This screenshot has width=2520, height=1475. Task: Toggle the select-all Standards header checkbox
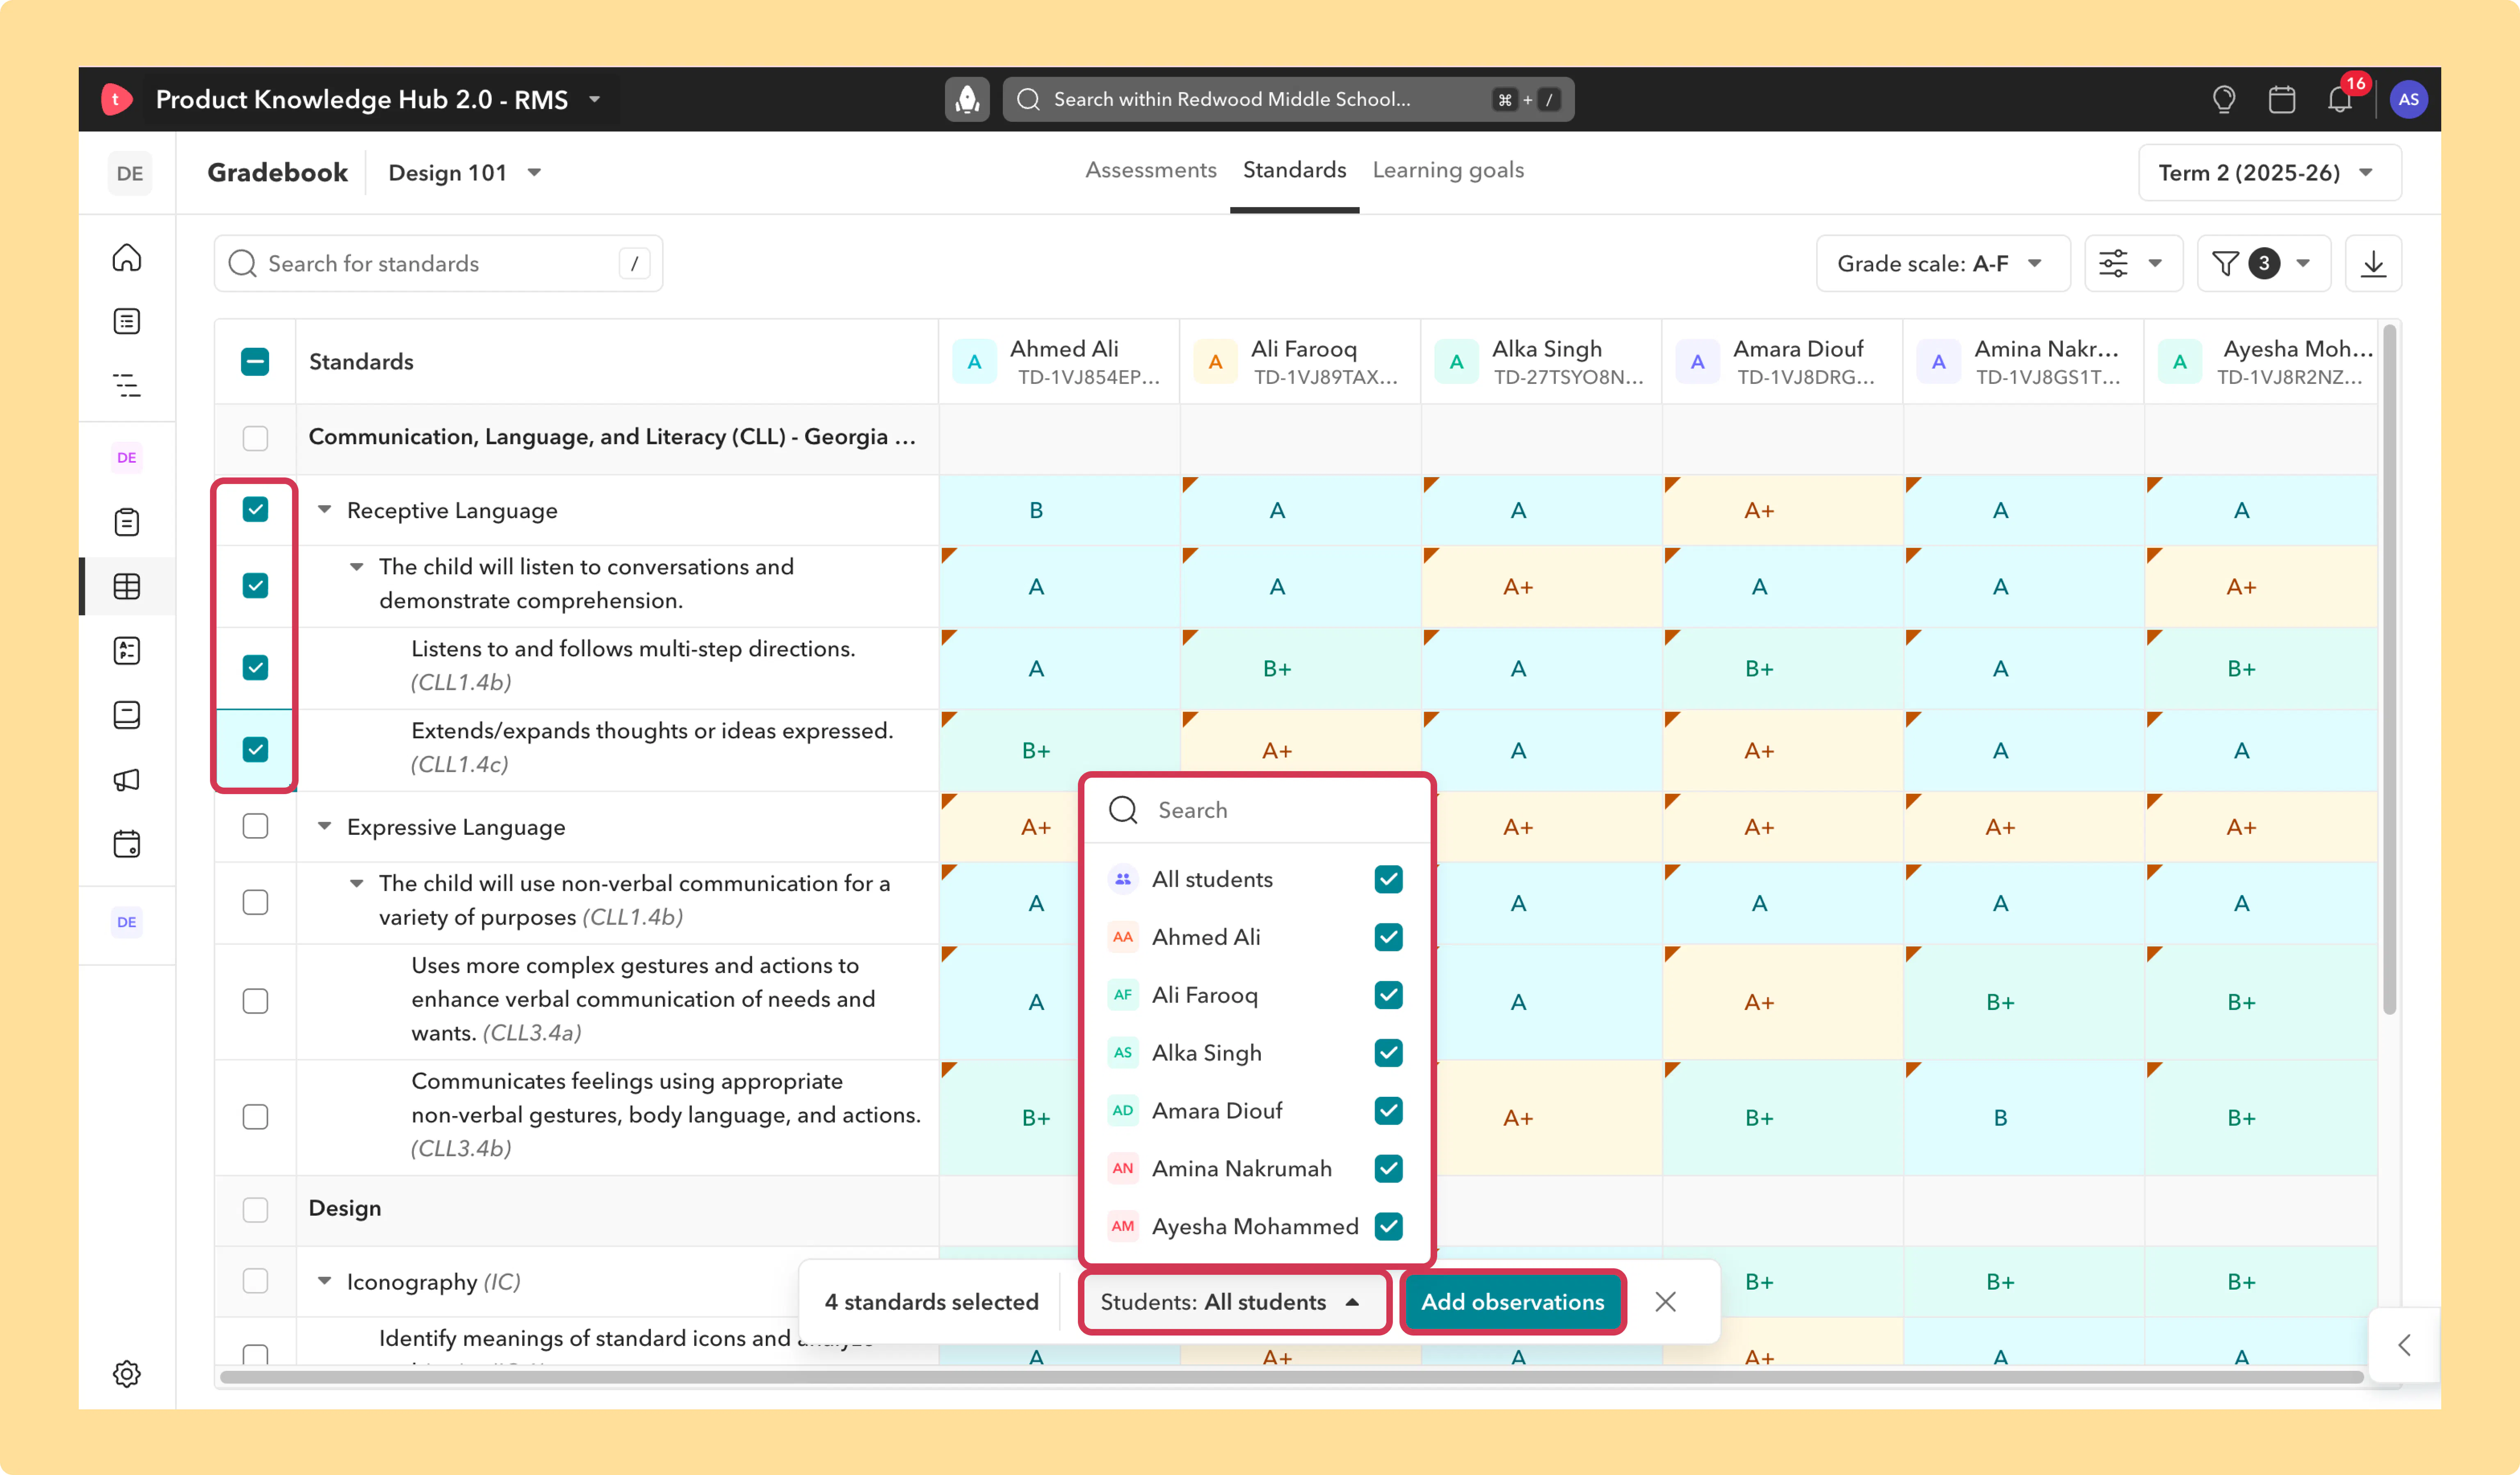pos(255,362)
